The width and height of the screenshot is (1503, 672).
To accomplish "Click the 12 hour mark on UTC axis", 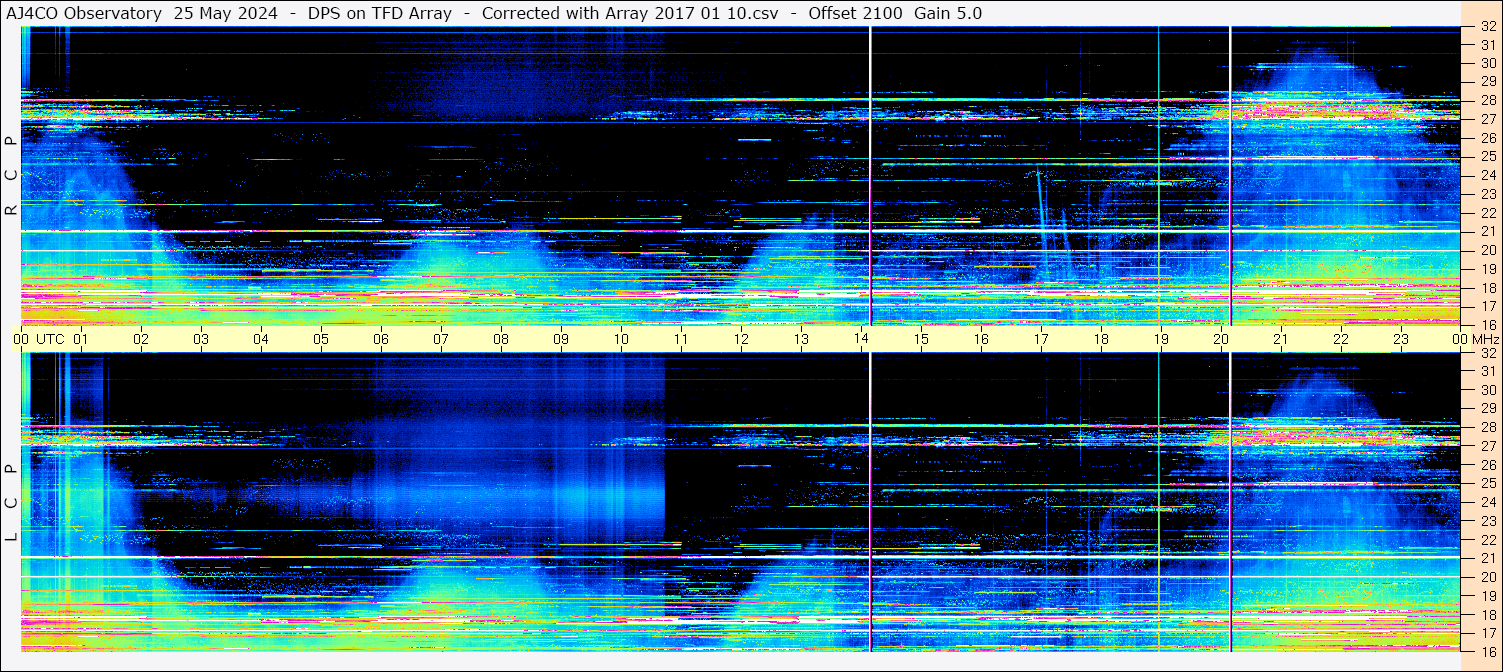I will click(741, 339).
